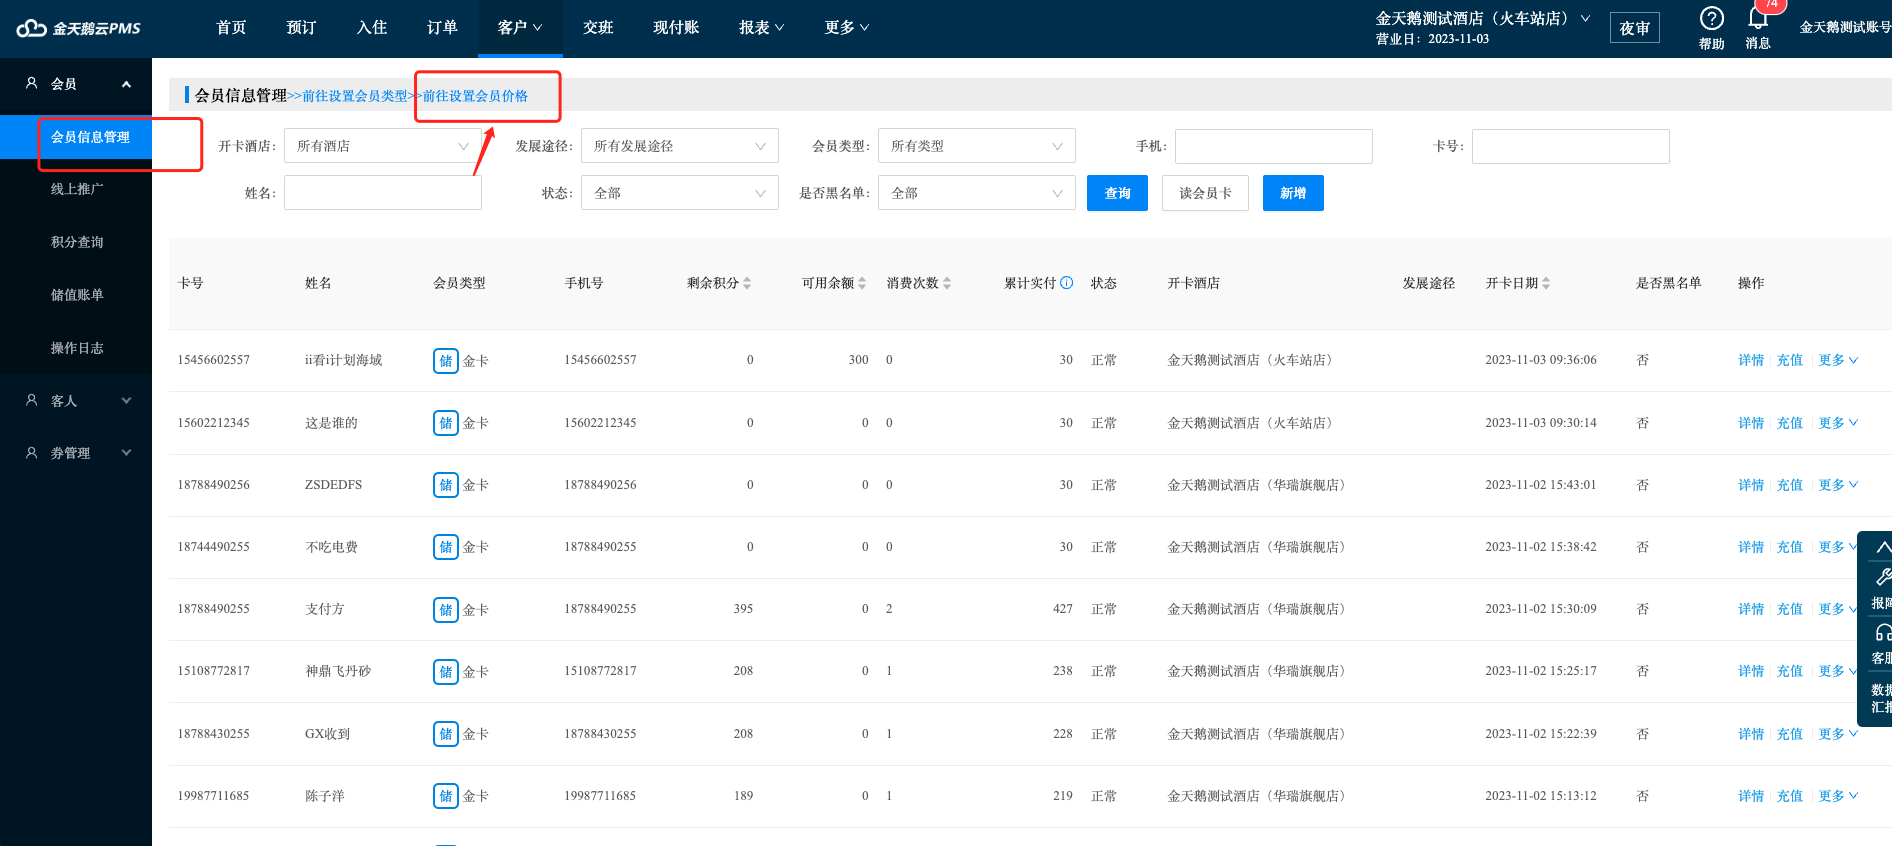Sort by 剩余积分 sort arrows
Screen dimensions: 1892x846
[747, 283]
